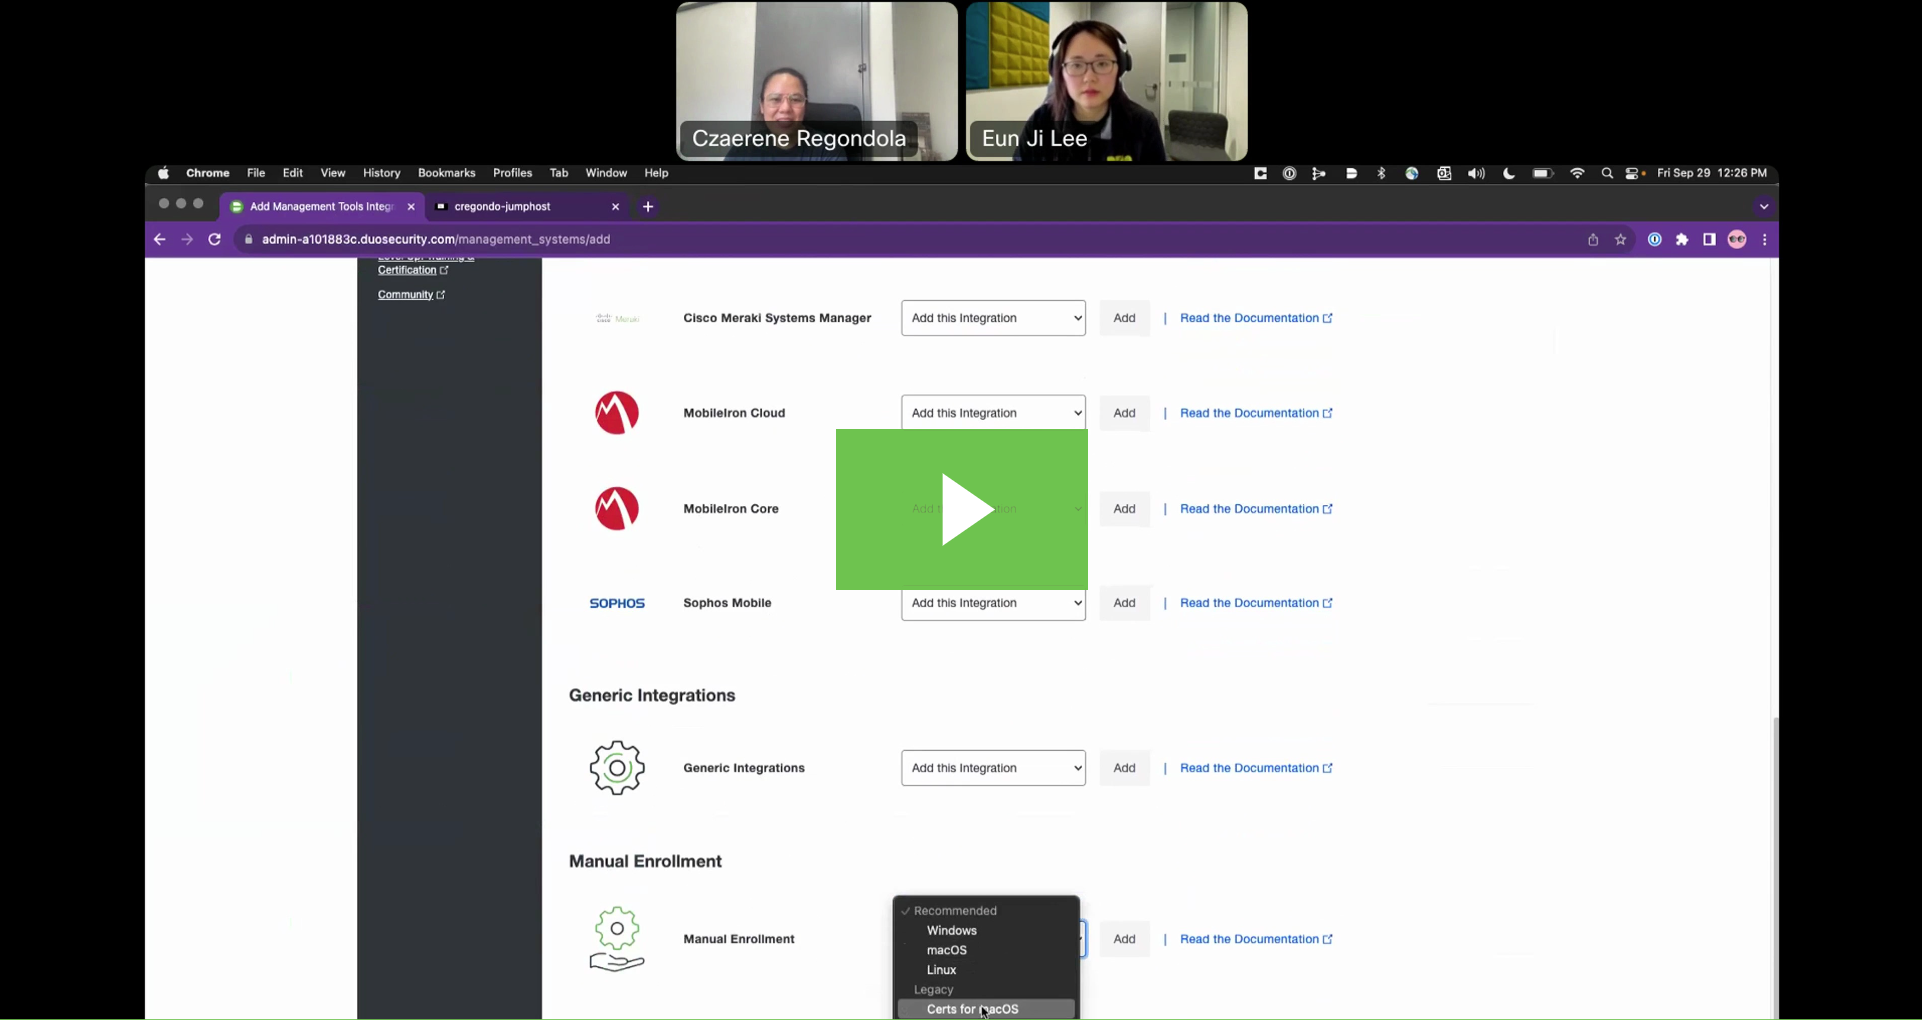Open Read the Documentation for MobileIron Core

[x=1255, y=509]
